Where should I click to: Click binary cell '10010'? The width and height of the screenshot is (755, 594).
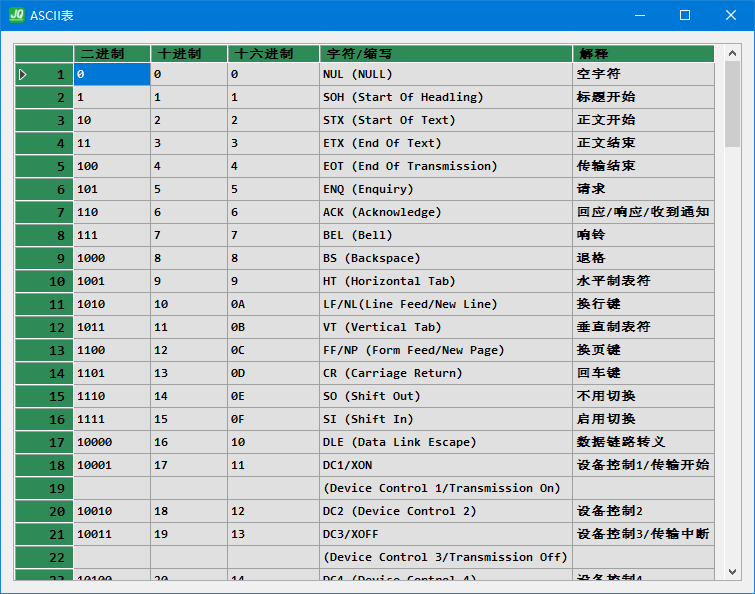click(112, 511)
